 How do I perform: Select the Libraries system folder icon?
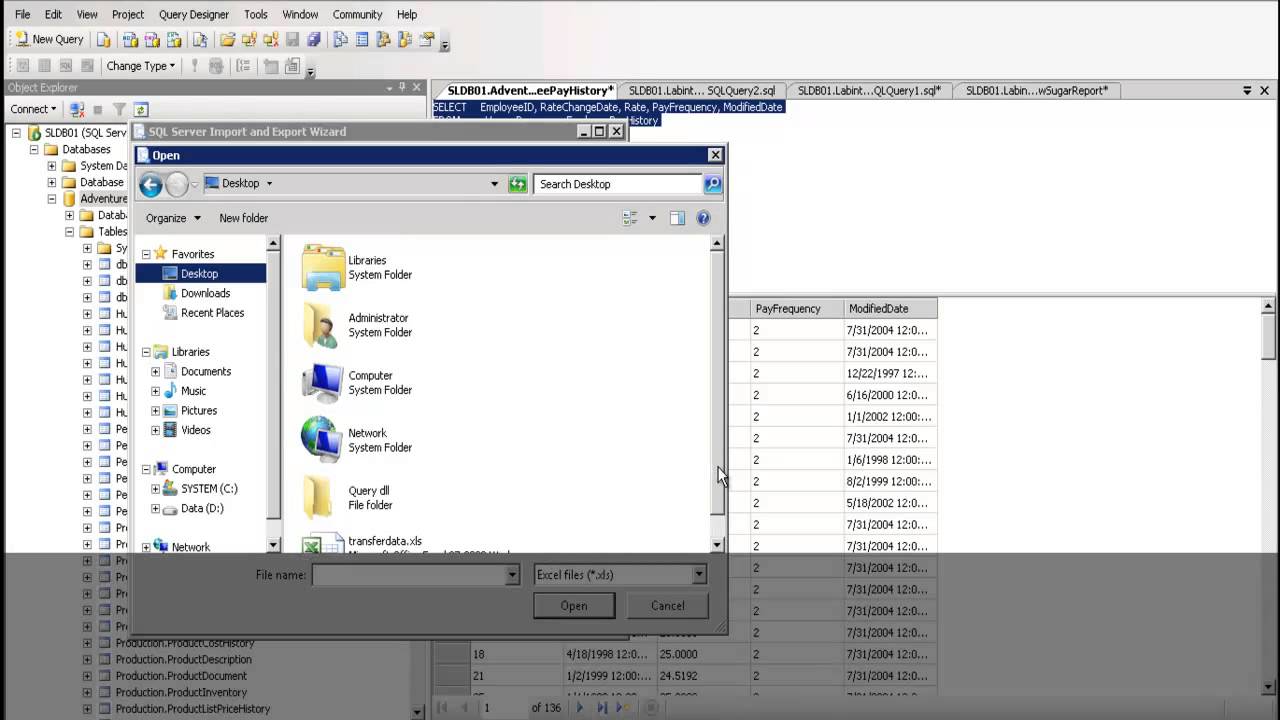323,267
